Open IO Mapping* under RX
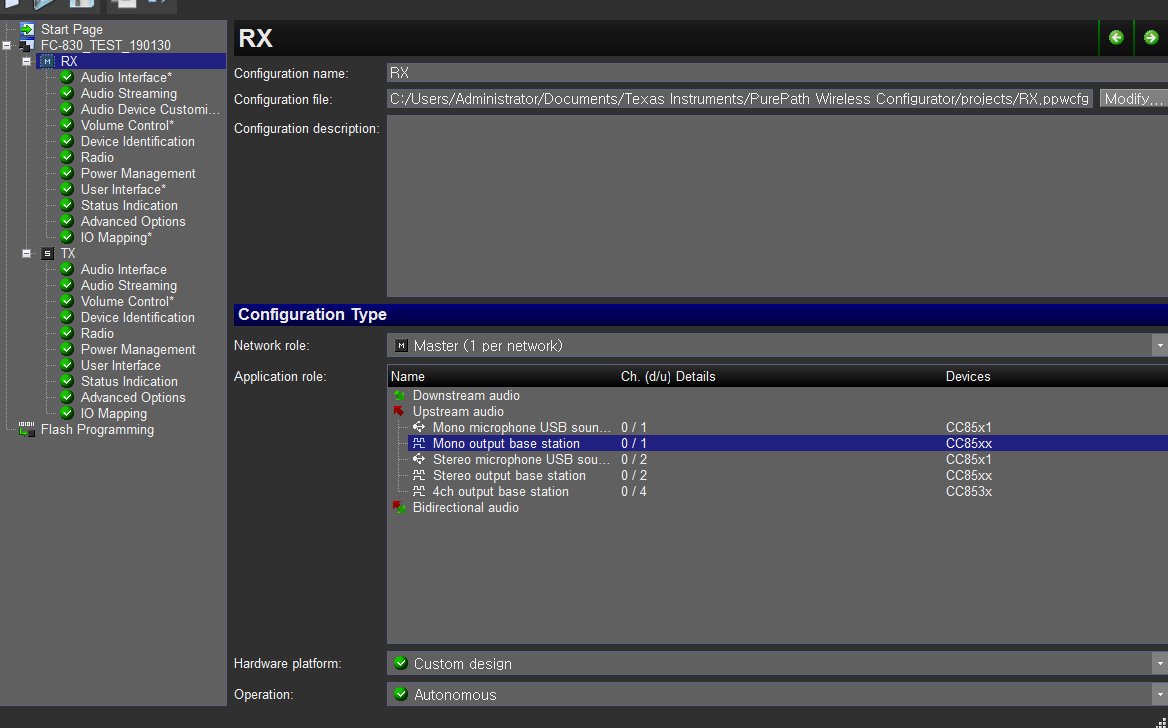The width and height of the screenshot is (1168, 728). click(x=116, y=238)
